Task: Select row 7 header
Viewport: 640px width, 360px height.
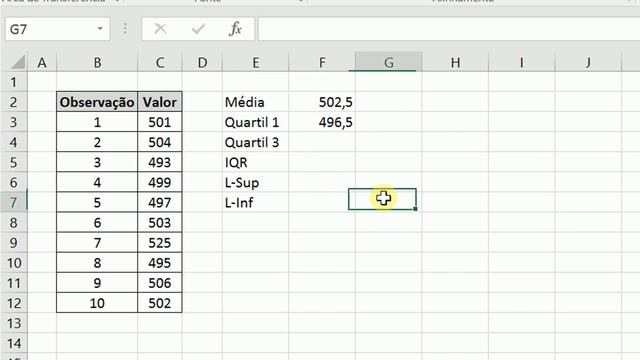Action: [13, 202]
